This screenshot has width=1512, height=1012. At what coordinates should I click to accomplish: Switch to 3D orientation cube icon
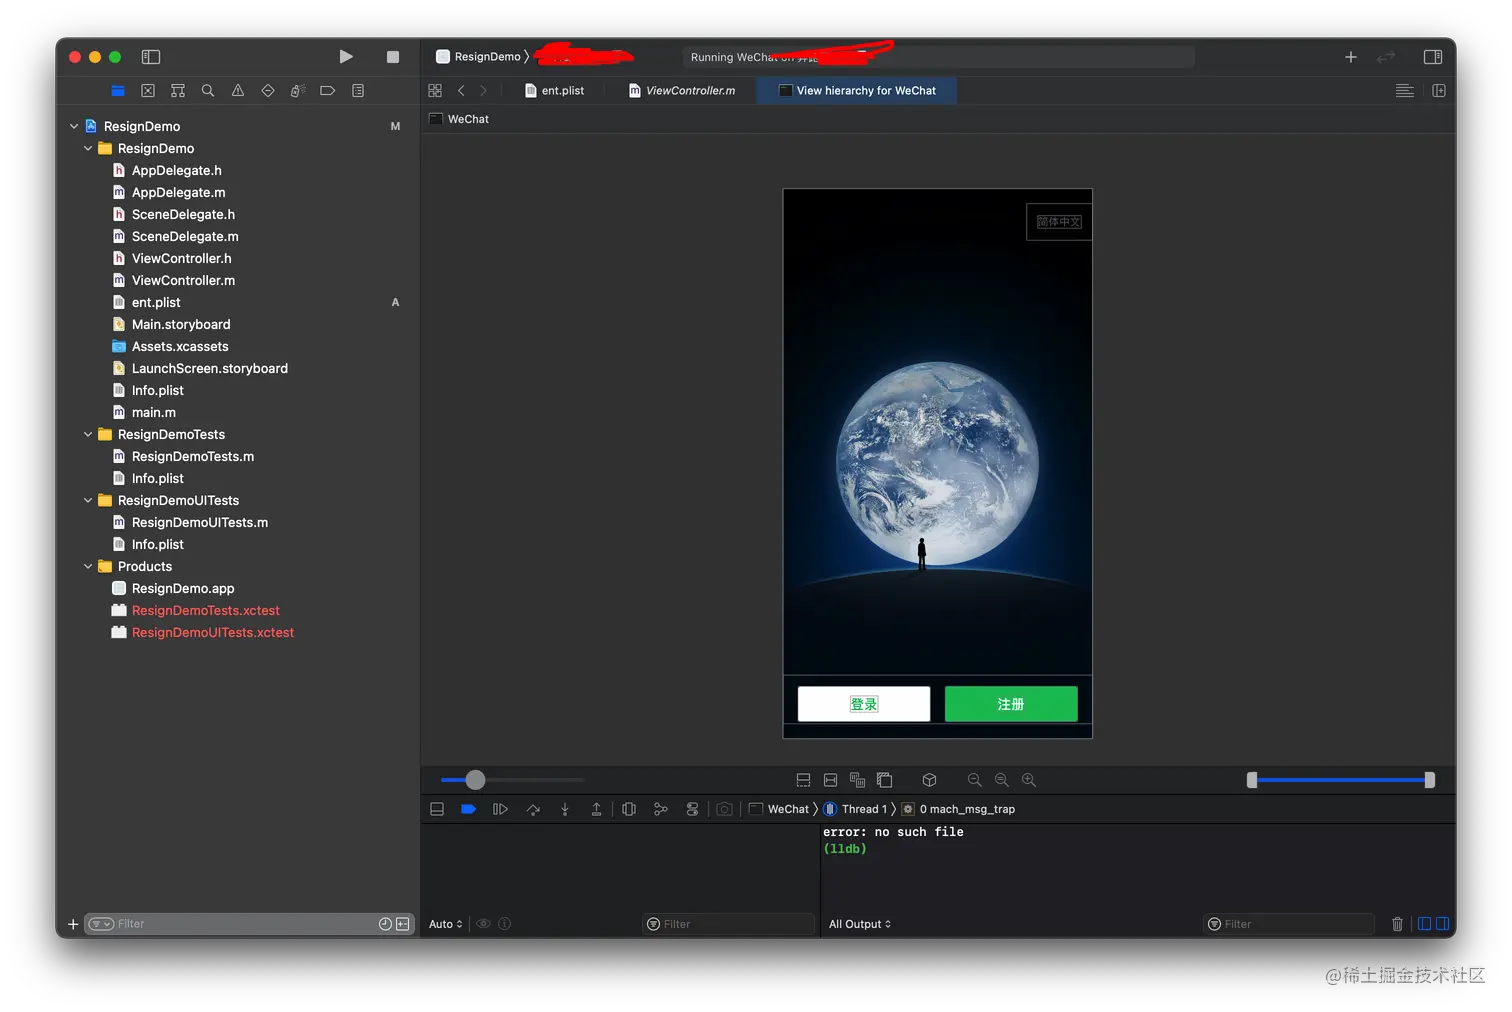[929, 780]
